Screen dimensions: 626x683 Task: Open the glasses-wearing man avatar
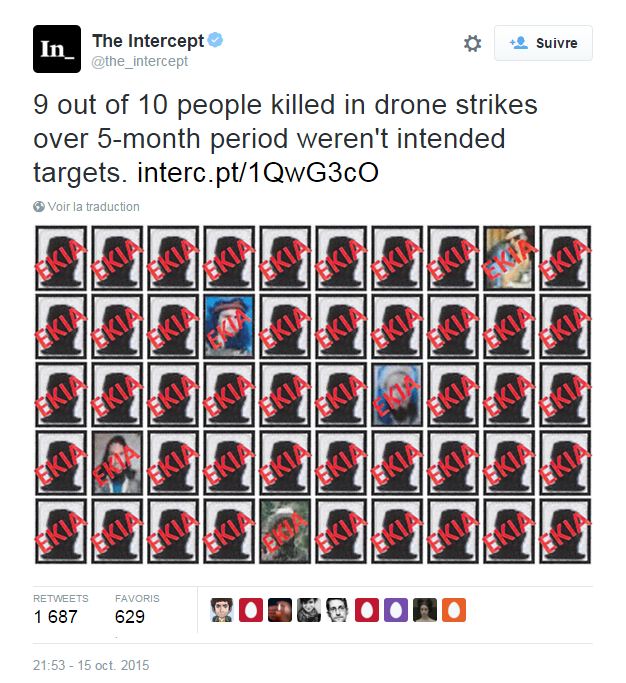coord(338,610)
